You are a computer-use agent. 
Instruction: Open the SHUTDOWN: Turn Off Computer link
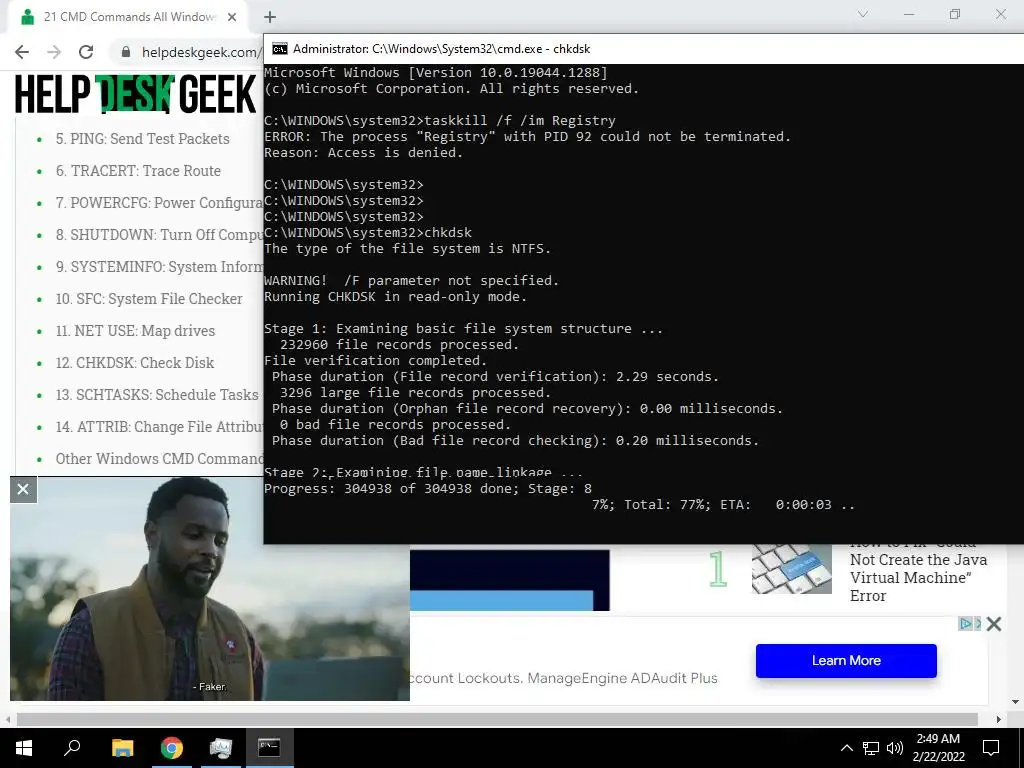(159, 234)
